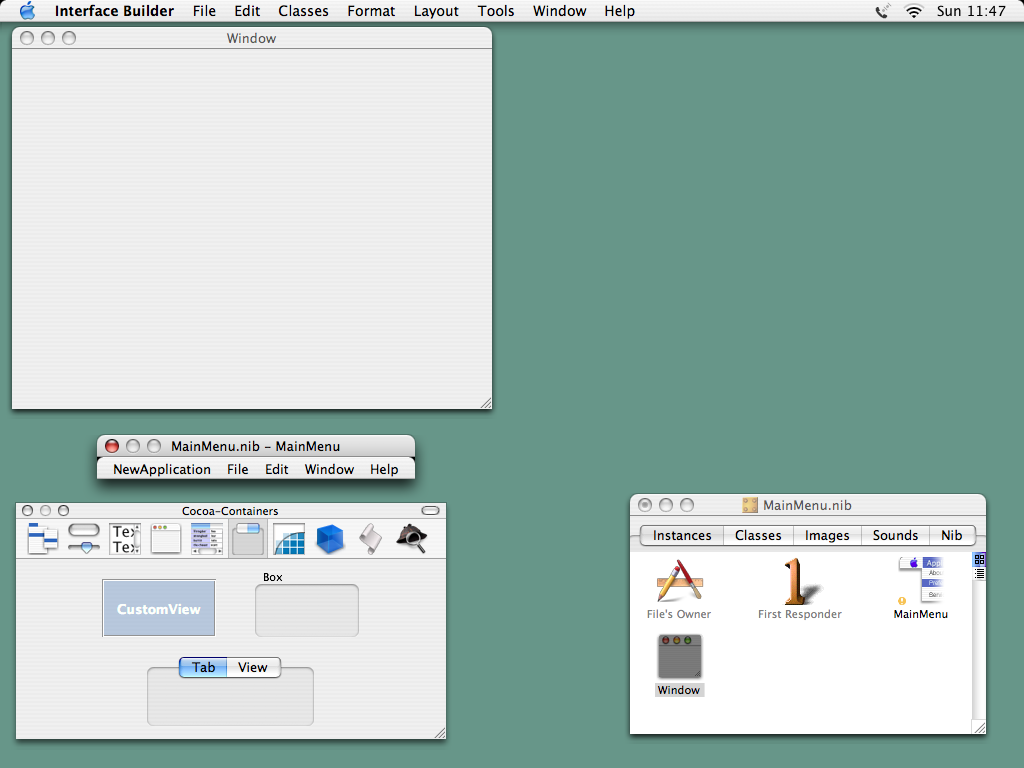Switch MainMenu.nib to outline list view

tap(979, 573)
